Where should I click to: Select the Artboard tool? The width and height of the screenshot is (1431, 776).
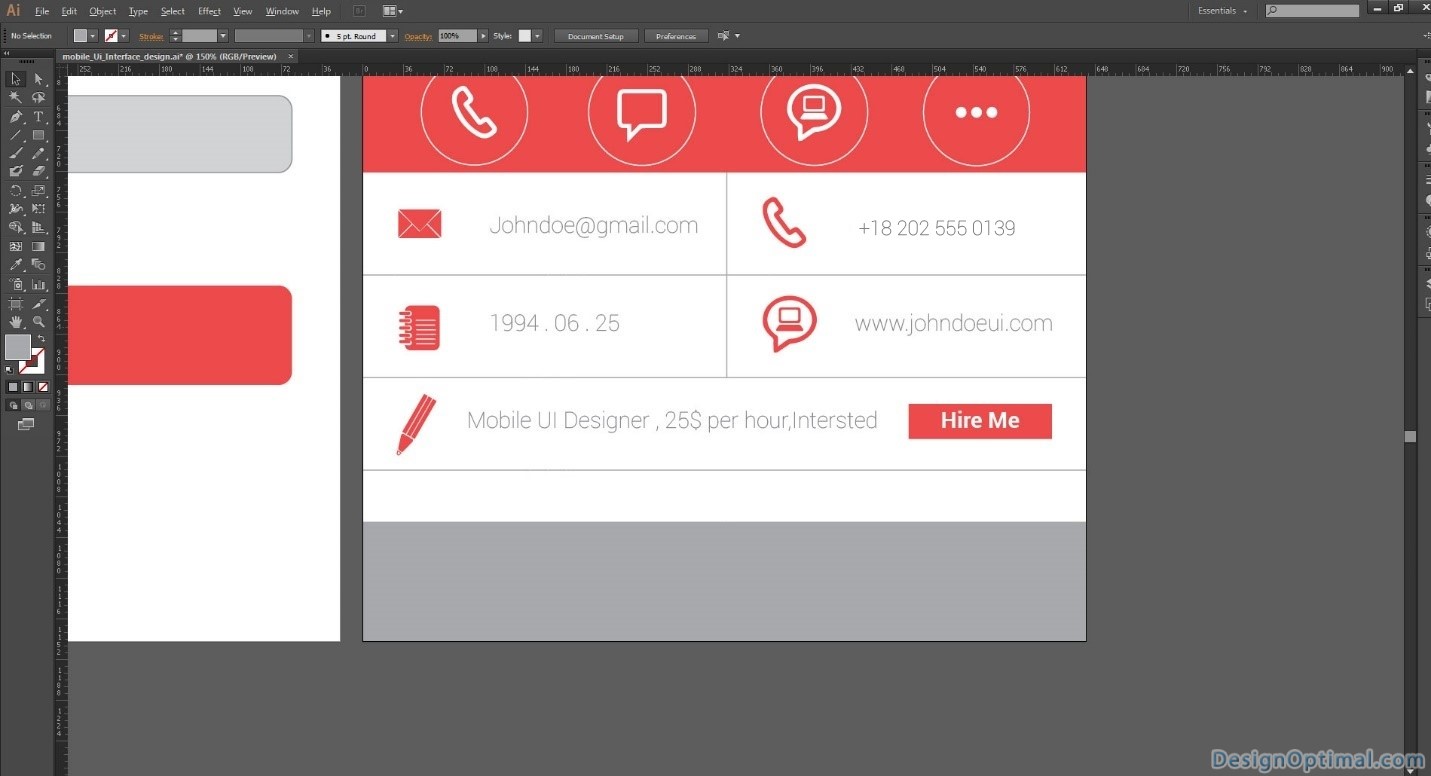[x=16, y=303]
